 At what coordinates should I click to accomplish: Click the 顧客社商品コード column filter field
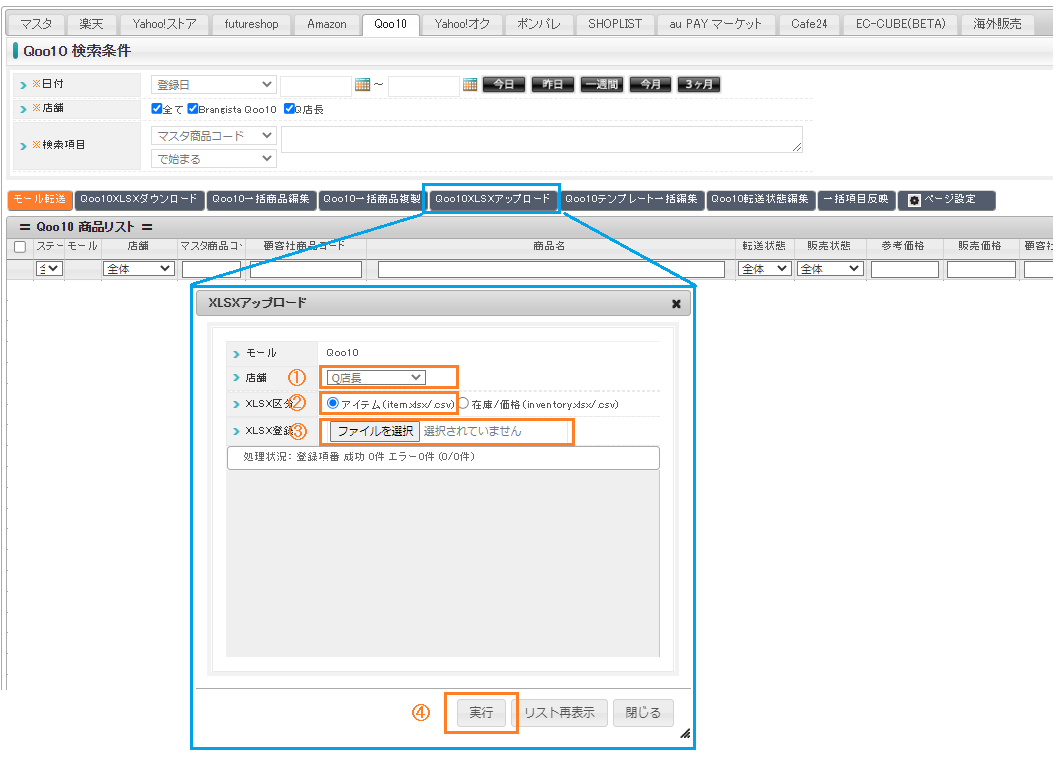pyautogui.click(x=306, y=269)
